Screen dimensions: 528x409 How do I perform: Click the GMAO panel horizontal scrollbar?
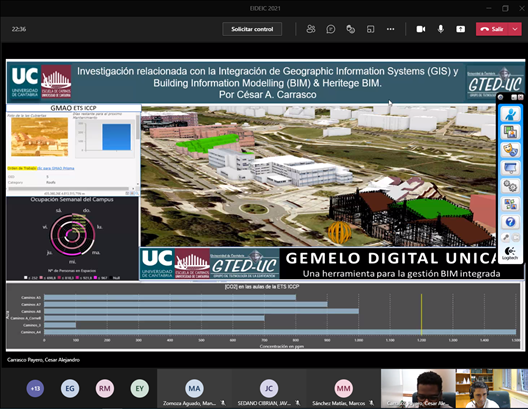click(68, 189)
